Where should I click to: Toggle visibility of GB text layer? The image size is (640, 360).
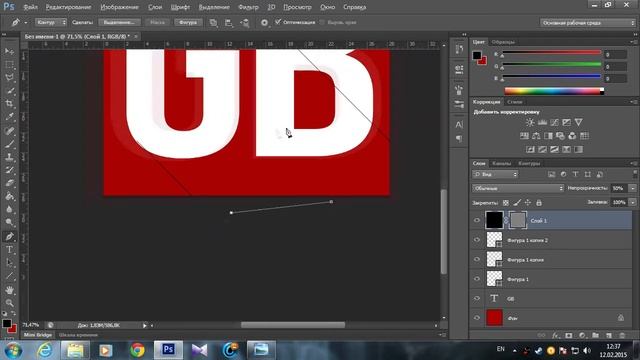[x=477, y=298]
